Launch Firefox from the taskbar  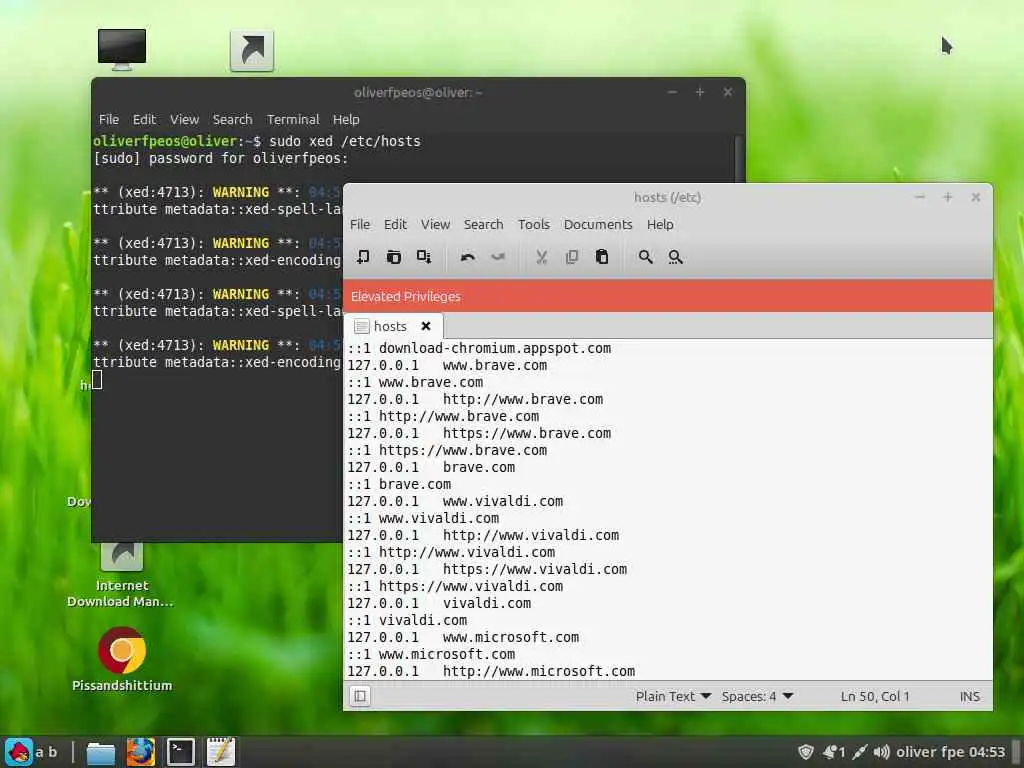tap(140, 752)
